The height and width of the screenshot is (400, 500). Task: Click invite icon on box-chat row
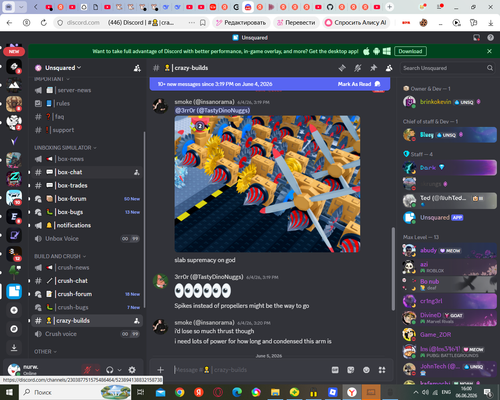(137, 172)
